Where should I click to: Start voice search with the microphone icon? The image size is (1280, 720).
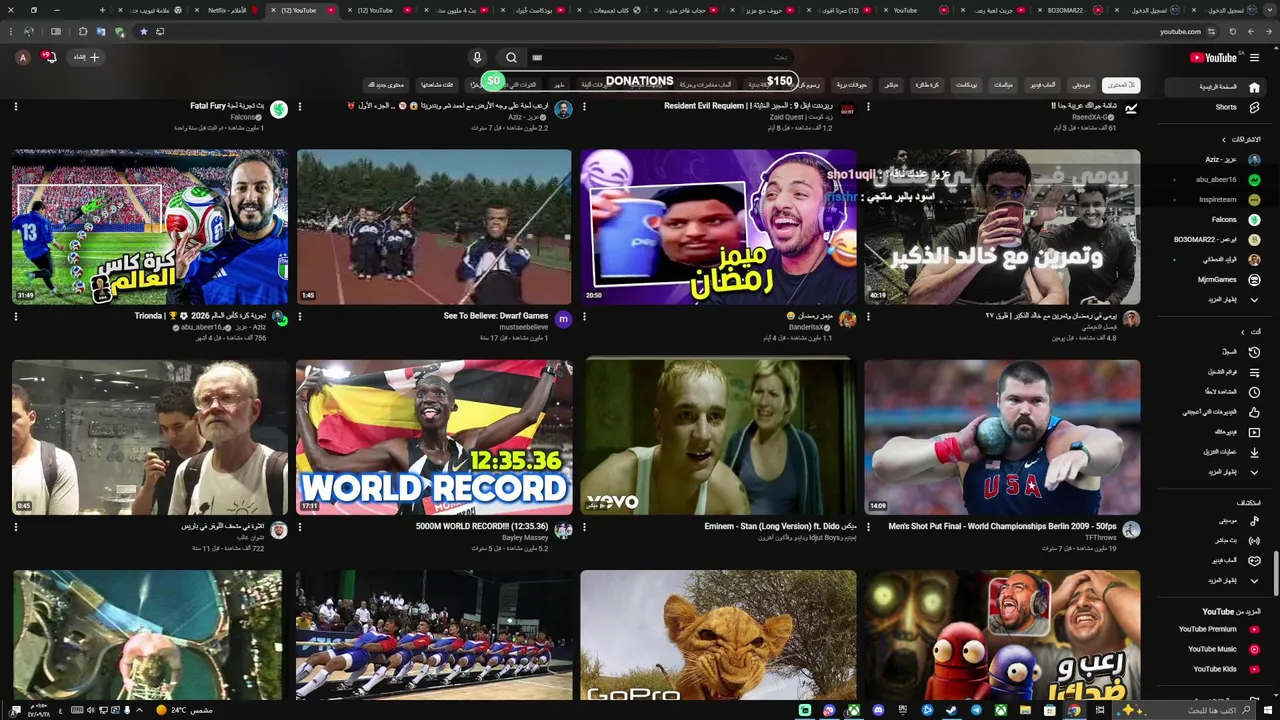(477, 58)
